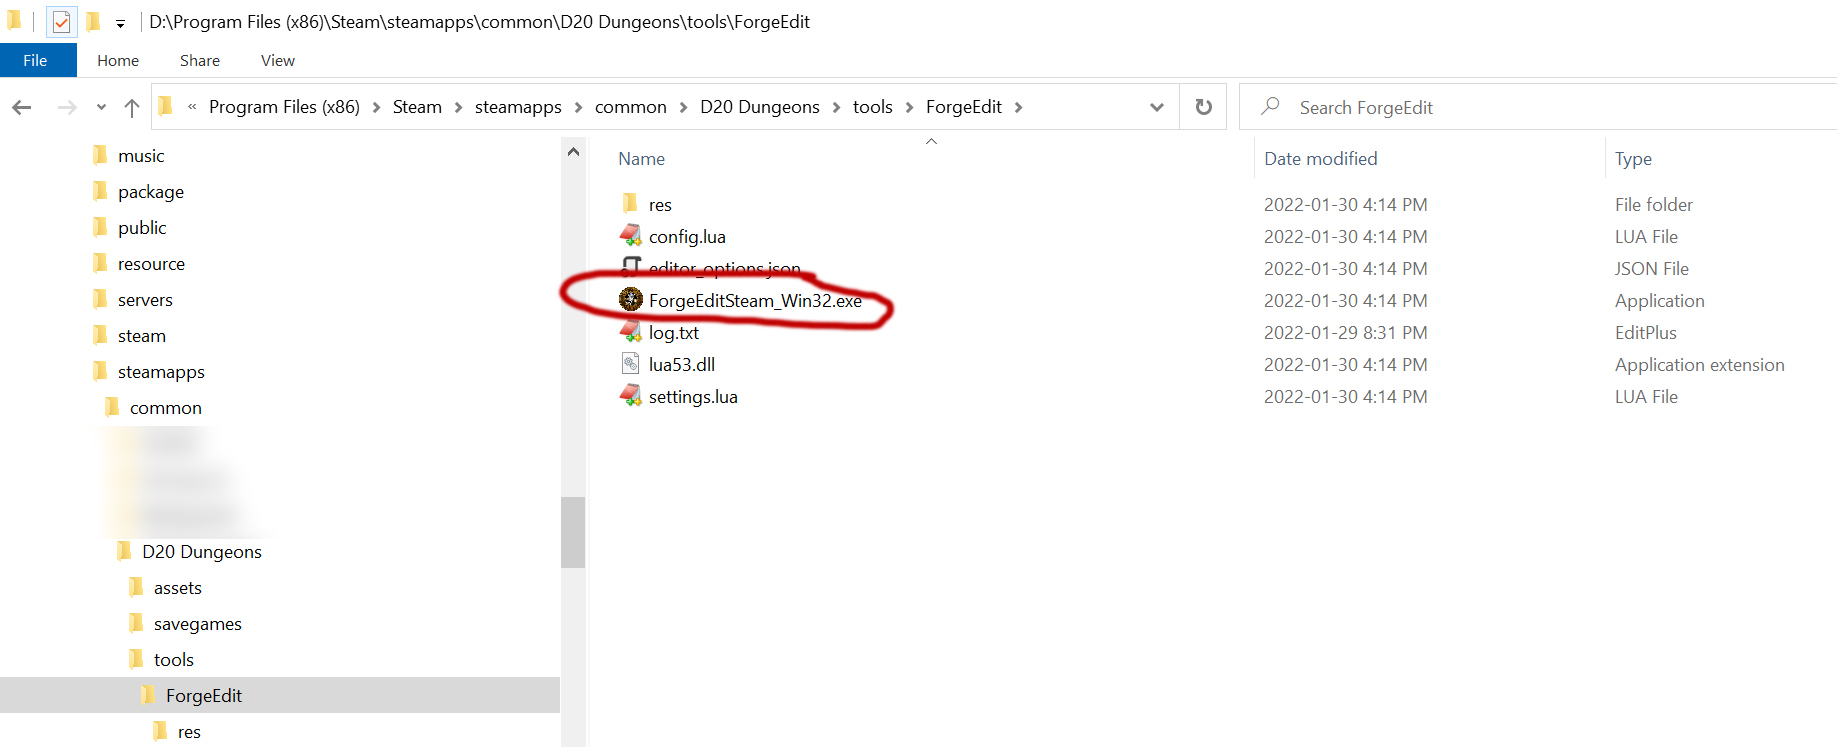Open address bar history dropdown
The height and width of the screenshot is (747, 1837).
(1157, 107)
